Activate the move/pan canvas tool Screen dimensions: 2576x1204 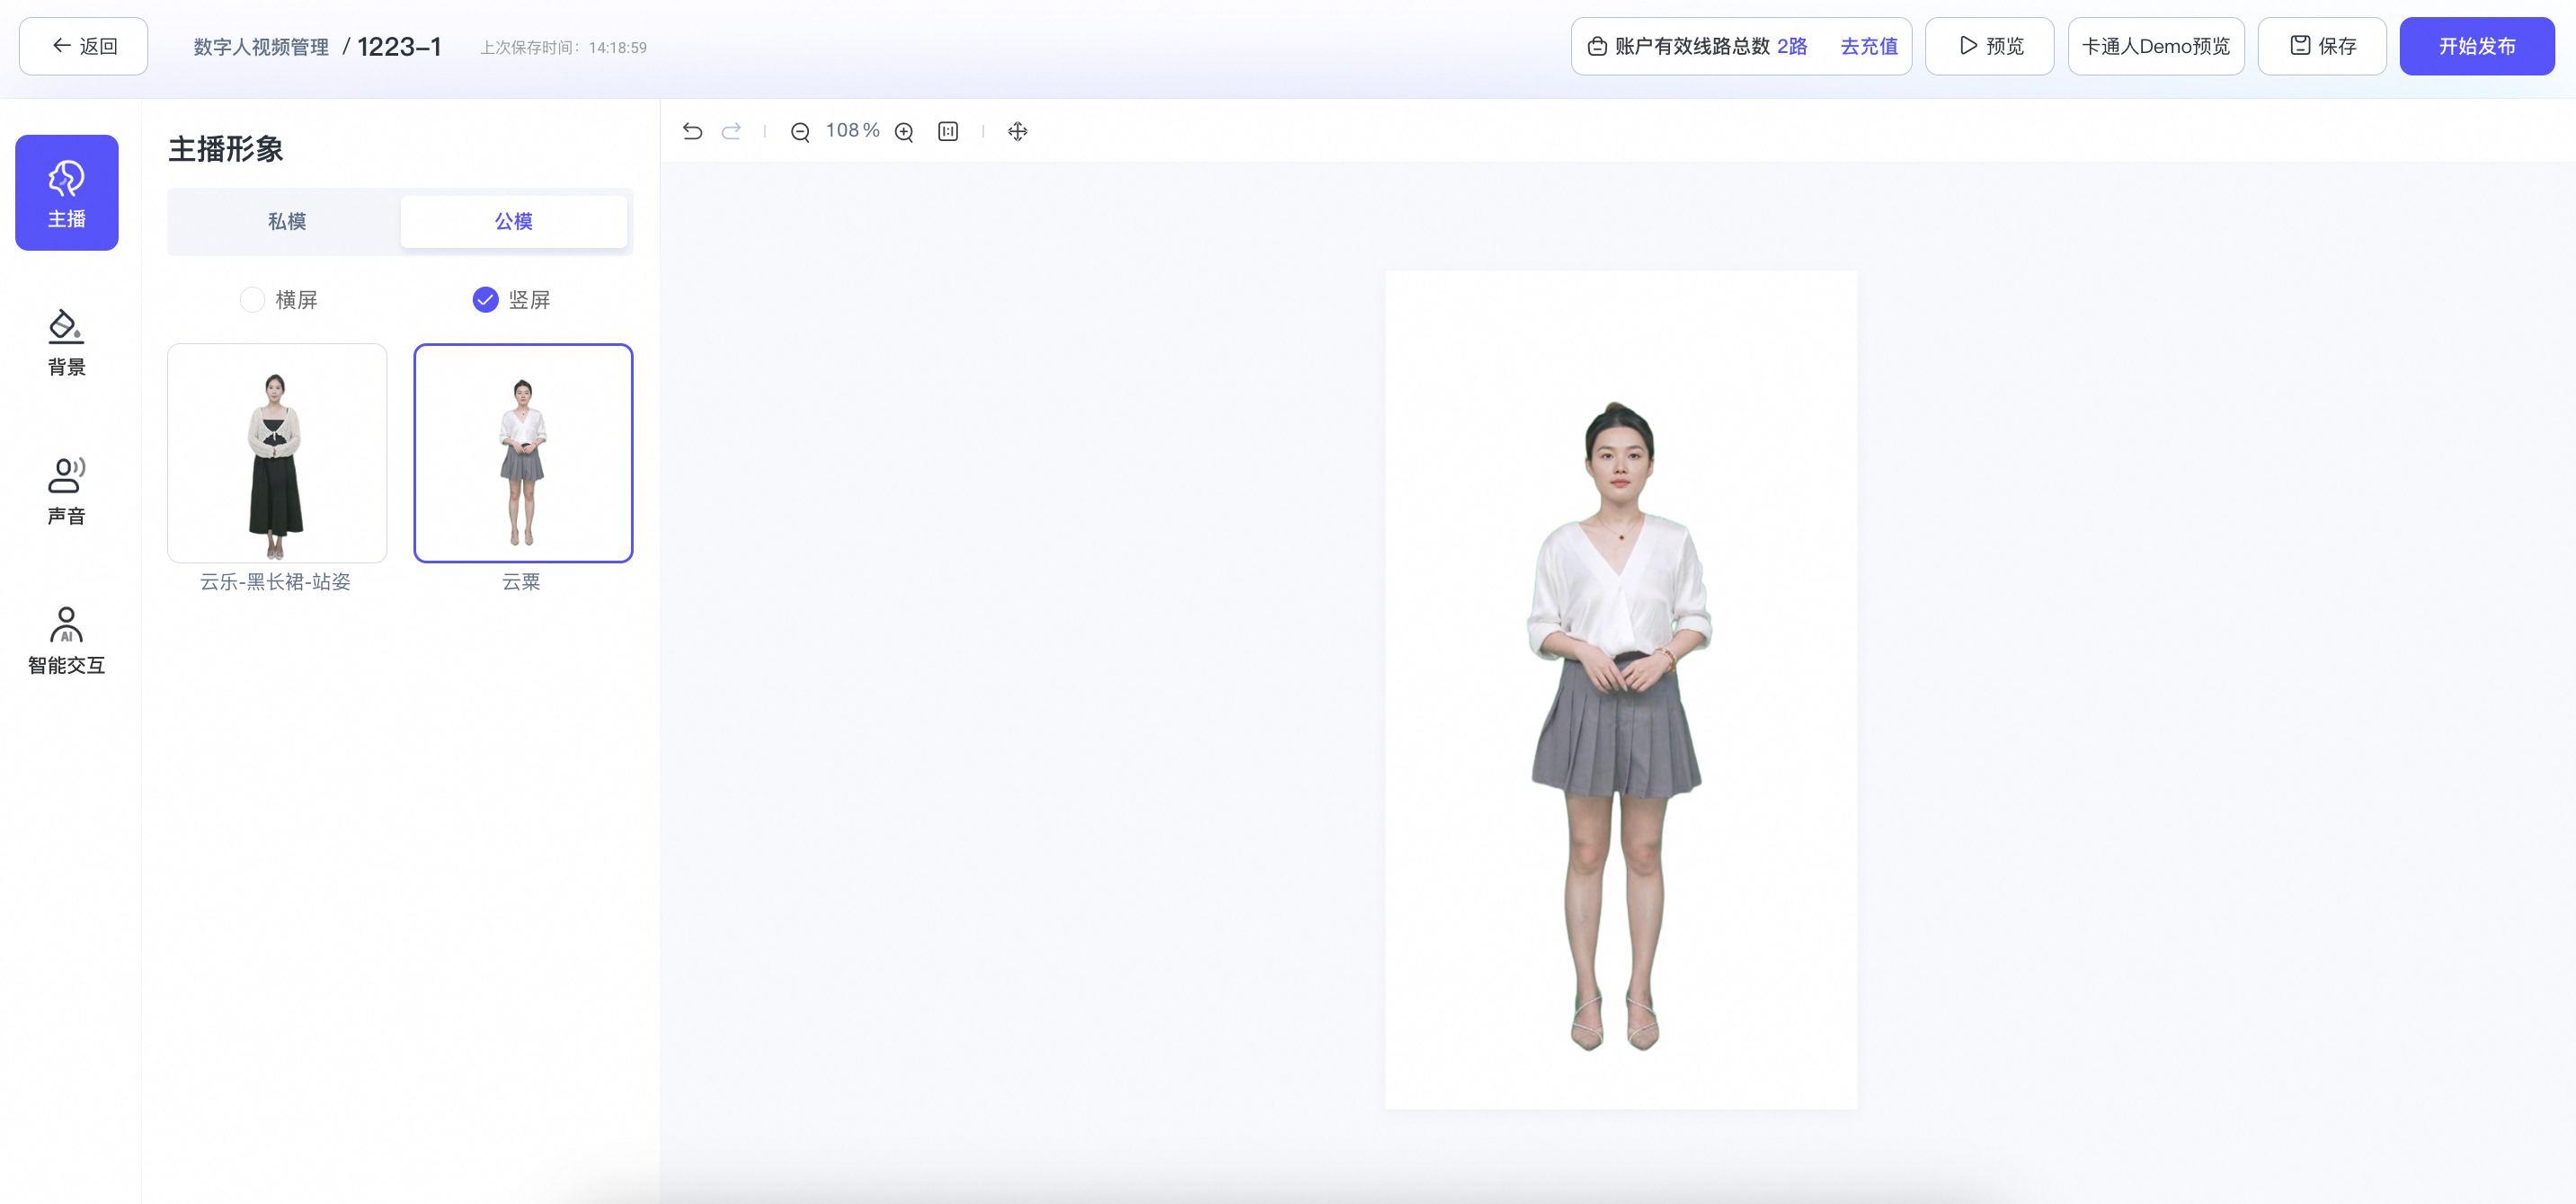pyautogui.click(x=1017, y=131)
